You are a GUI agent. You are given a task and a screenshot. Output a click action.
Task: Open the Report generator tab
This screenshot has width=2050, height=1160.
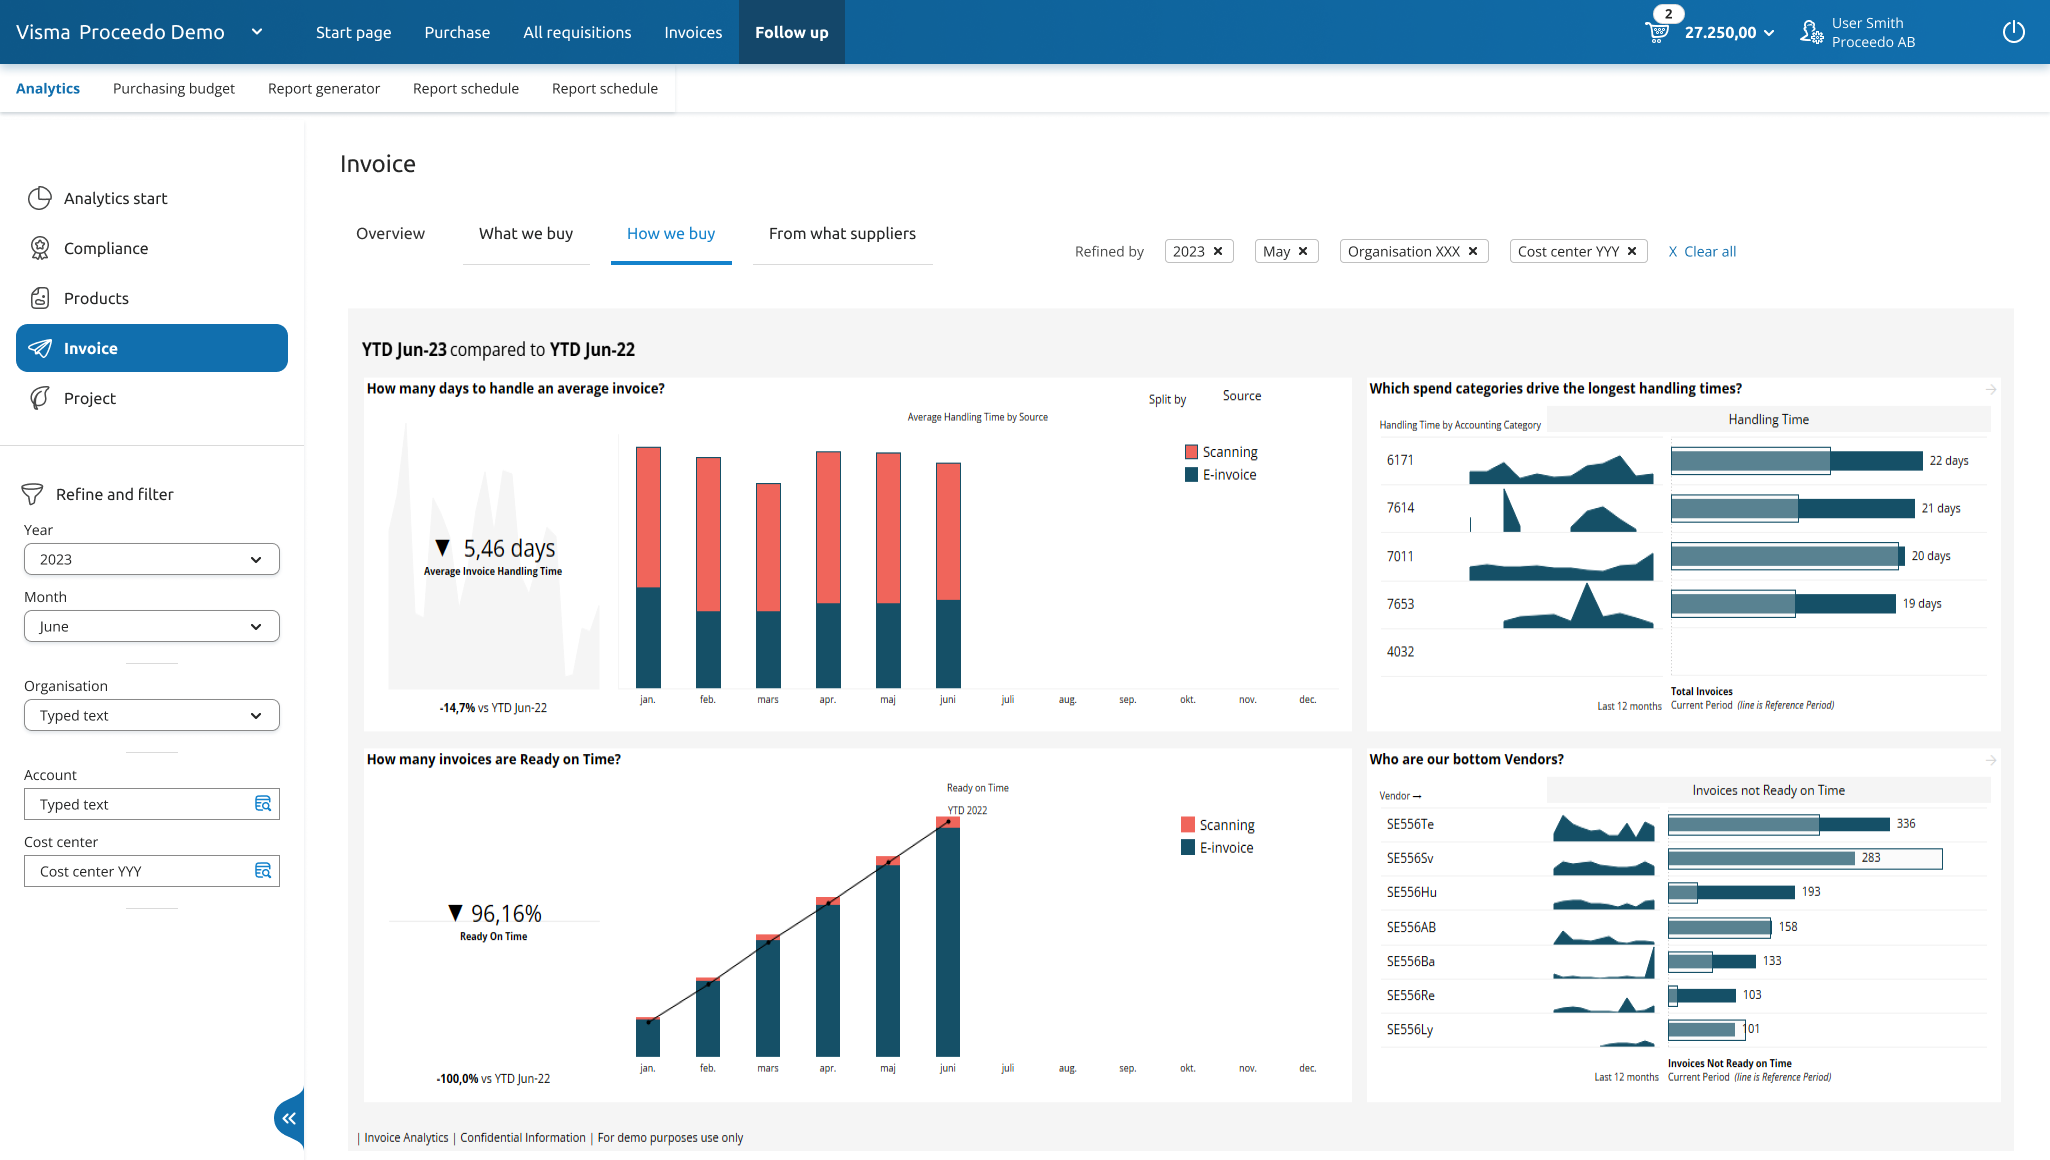[x=324, y=88]
